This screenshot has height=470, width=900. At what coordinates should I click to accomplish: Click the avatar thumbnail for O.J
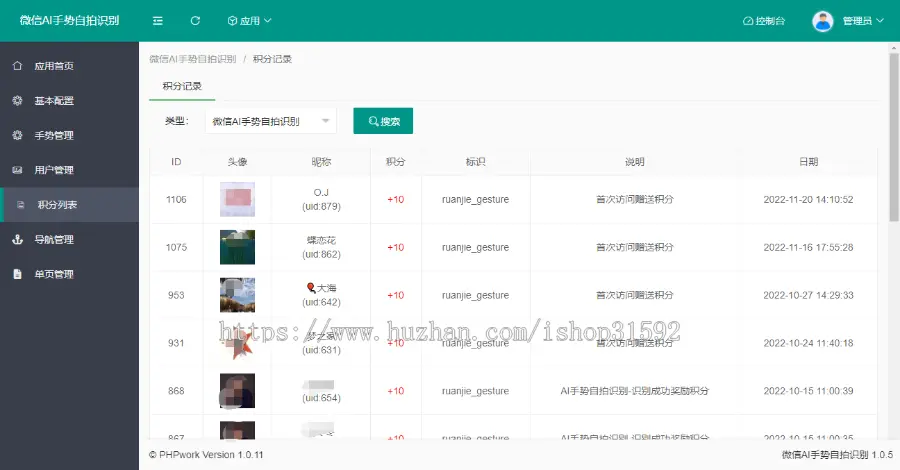[x=237, y=199]
